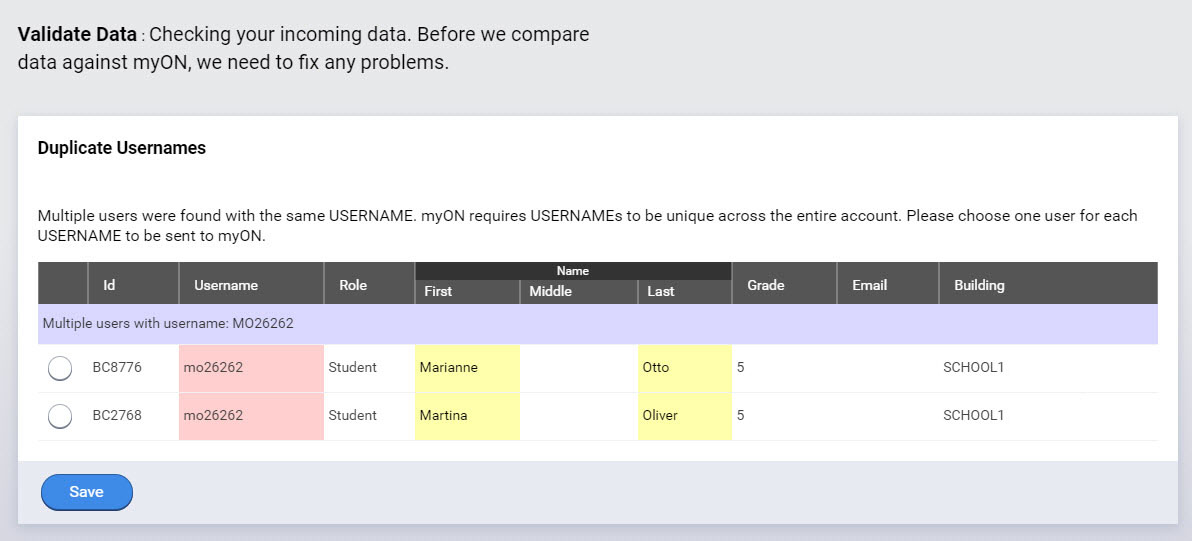
Task: Click the Name group header
Action: click(573, 271)
